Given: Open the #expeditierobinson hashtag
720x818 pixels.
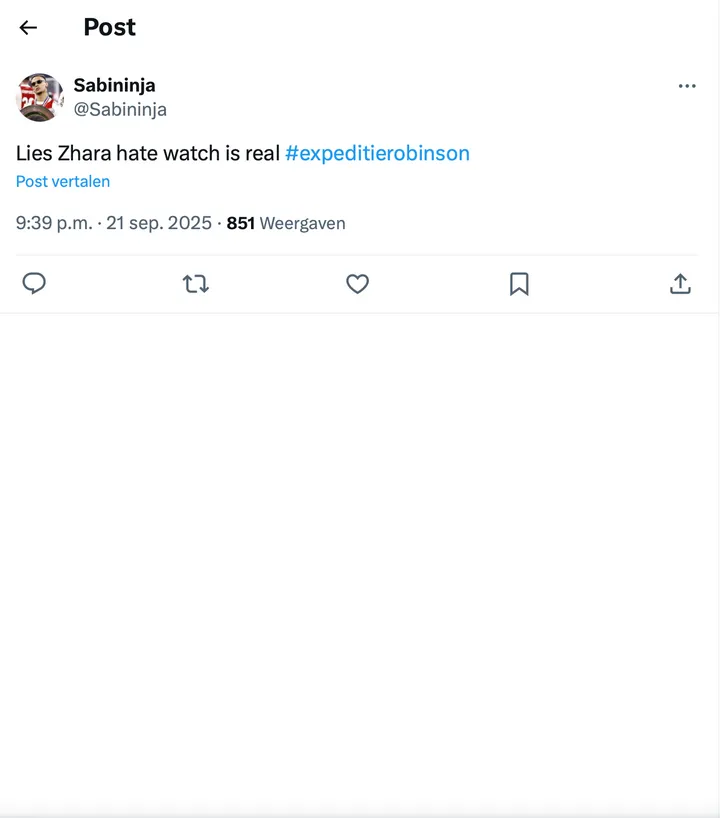Looking at the screenshot, I should (x=377, y=153).
